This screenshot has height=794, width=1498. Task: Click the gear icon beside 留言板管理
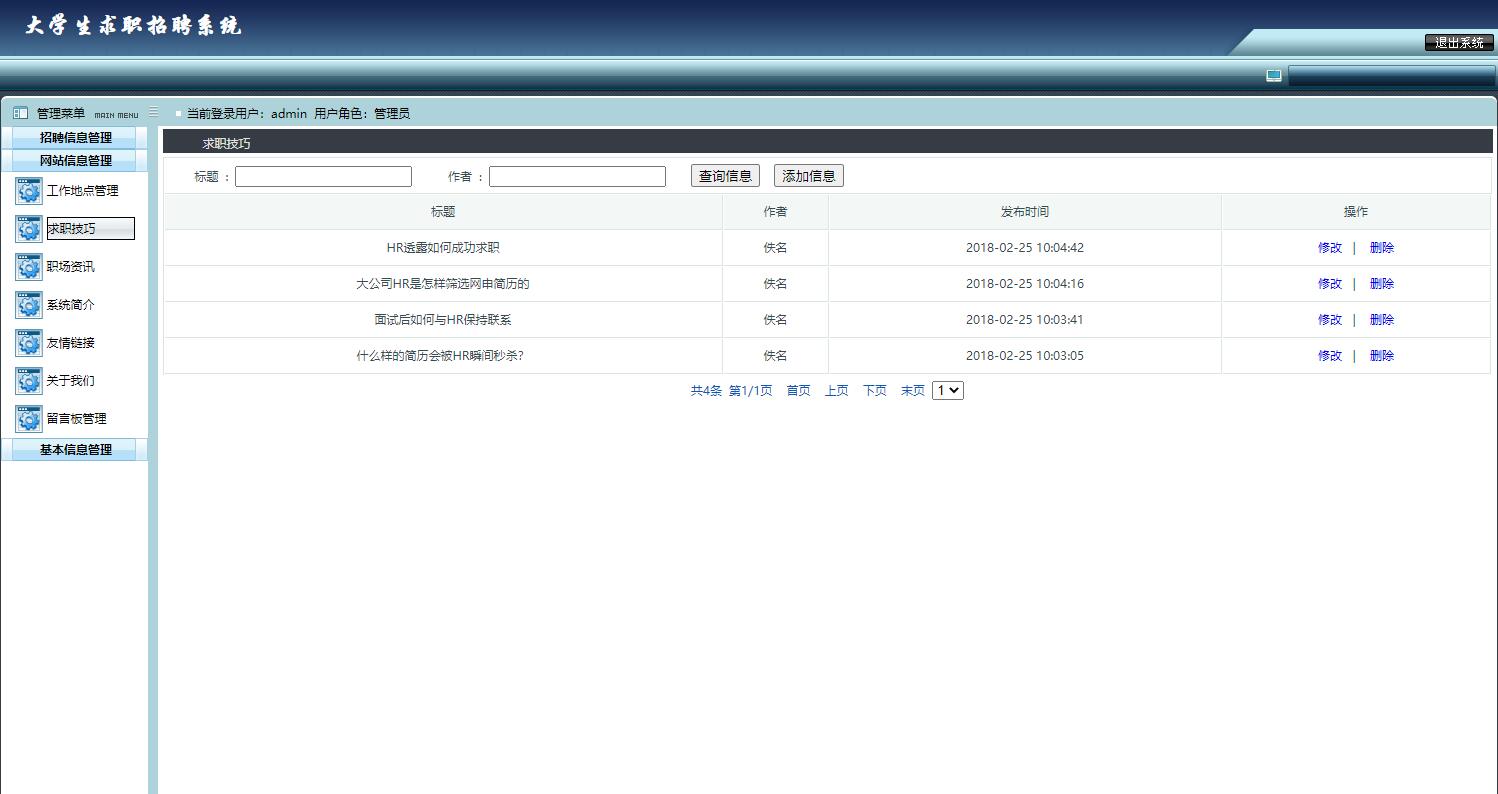tap(29, 419)
